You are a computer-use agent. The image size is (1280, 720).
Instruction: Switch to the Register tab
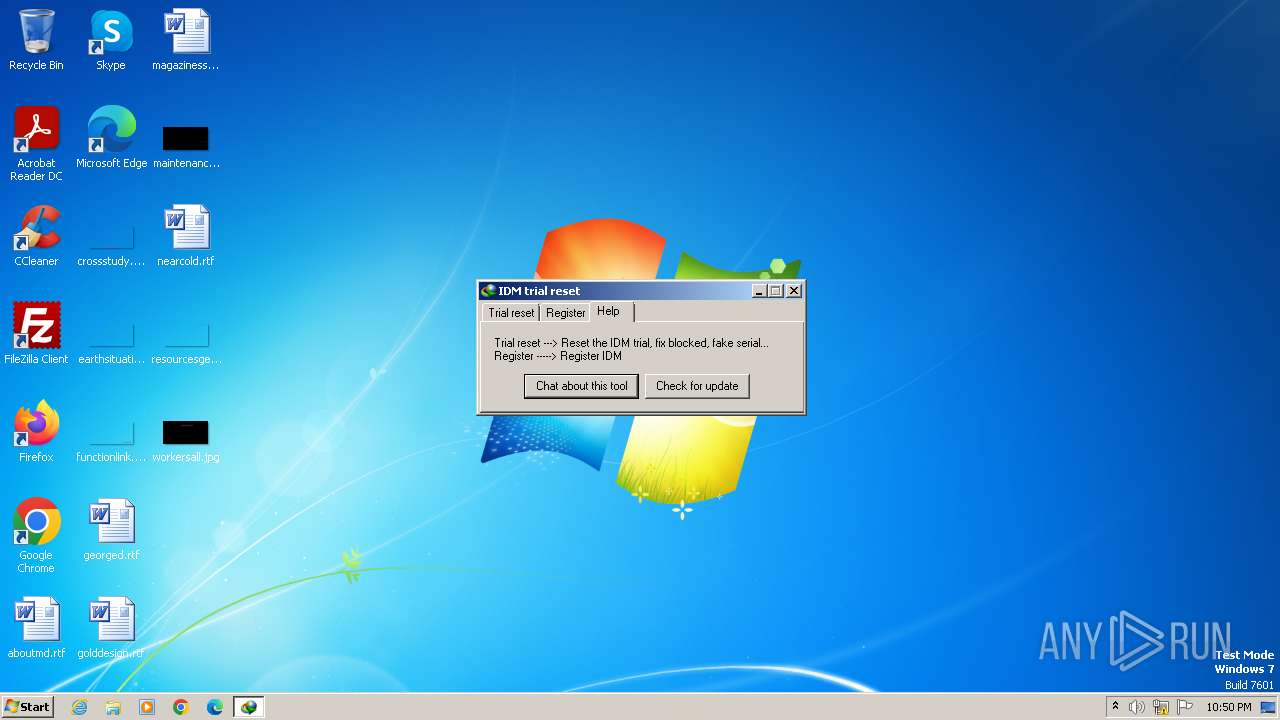click(x=565, y=313)
